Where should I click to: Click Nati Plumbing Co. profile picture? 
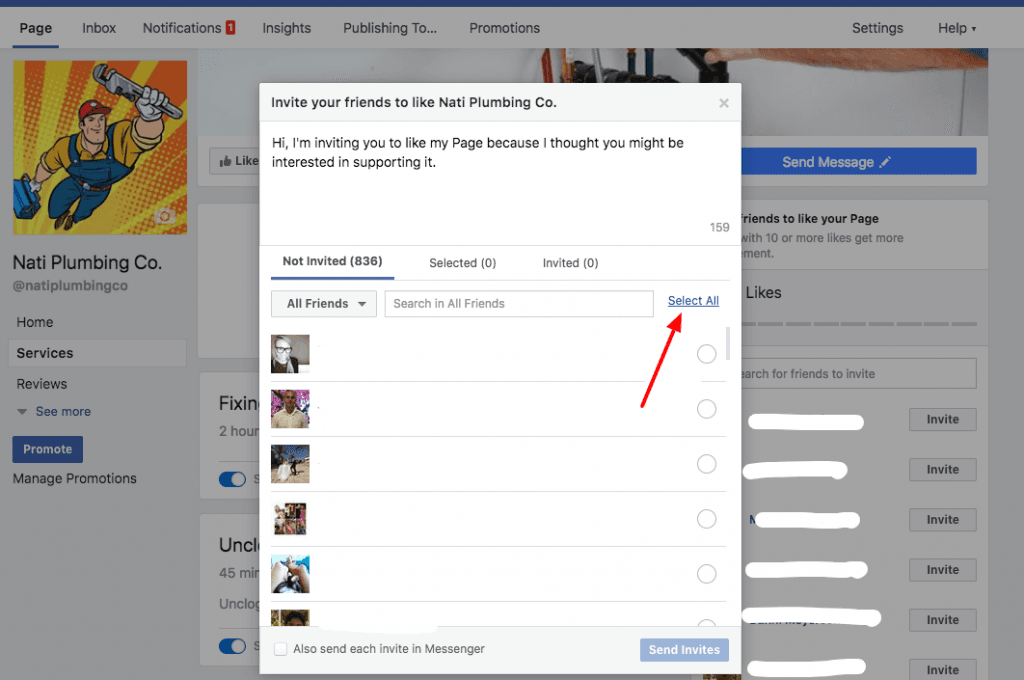pyautogui.click(x=100, y=148)
